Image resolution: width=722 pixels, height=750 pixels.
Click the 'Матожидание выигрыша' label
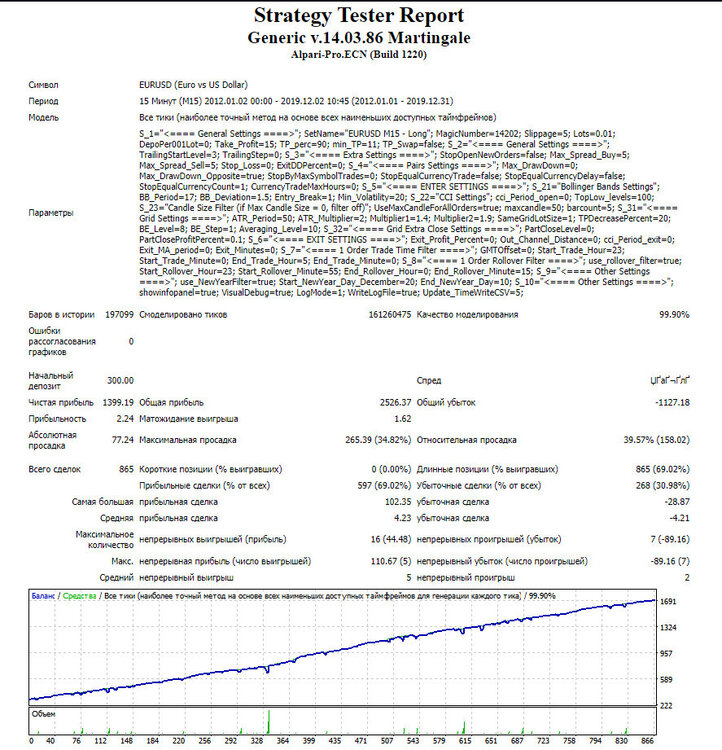[189, 419]
